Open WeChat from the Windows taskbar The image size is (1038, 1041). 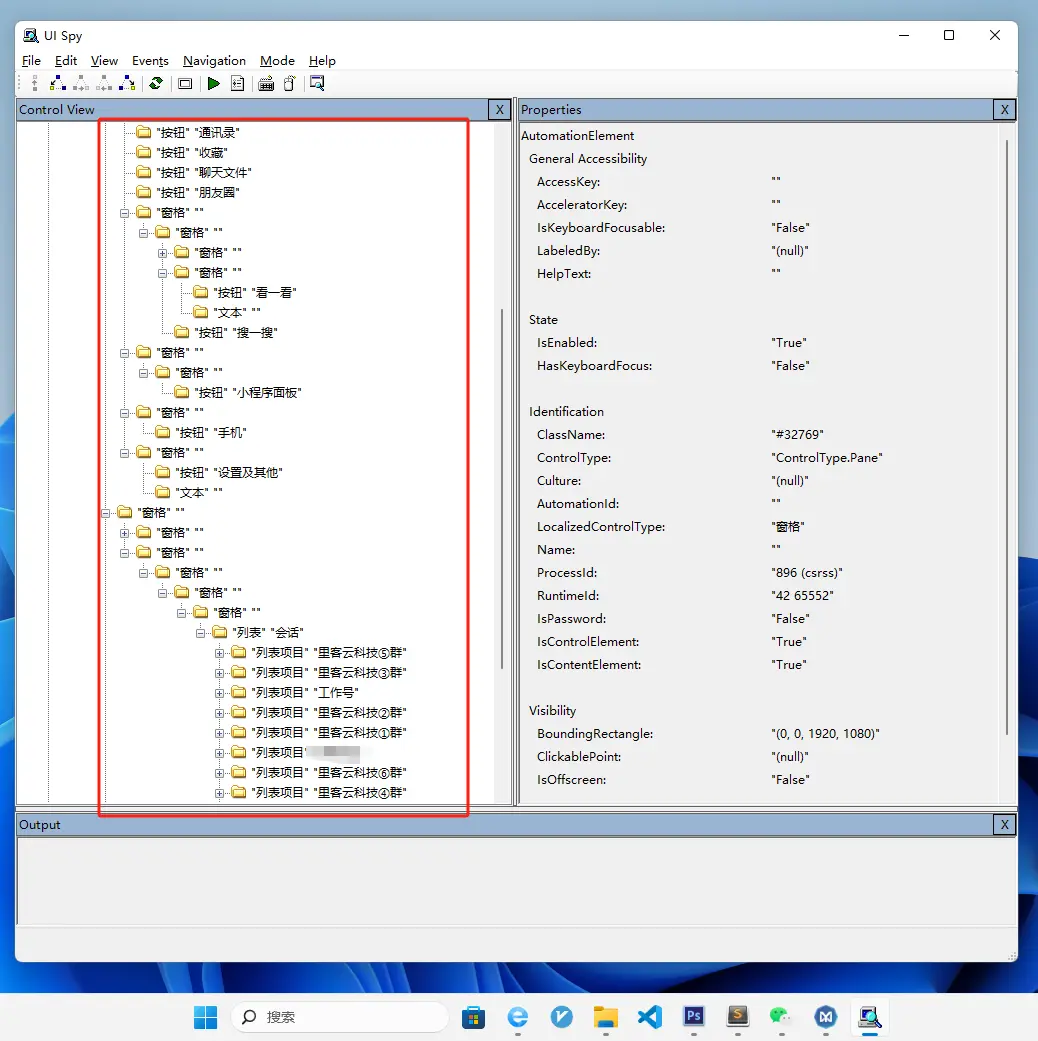click(779, 1017)
